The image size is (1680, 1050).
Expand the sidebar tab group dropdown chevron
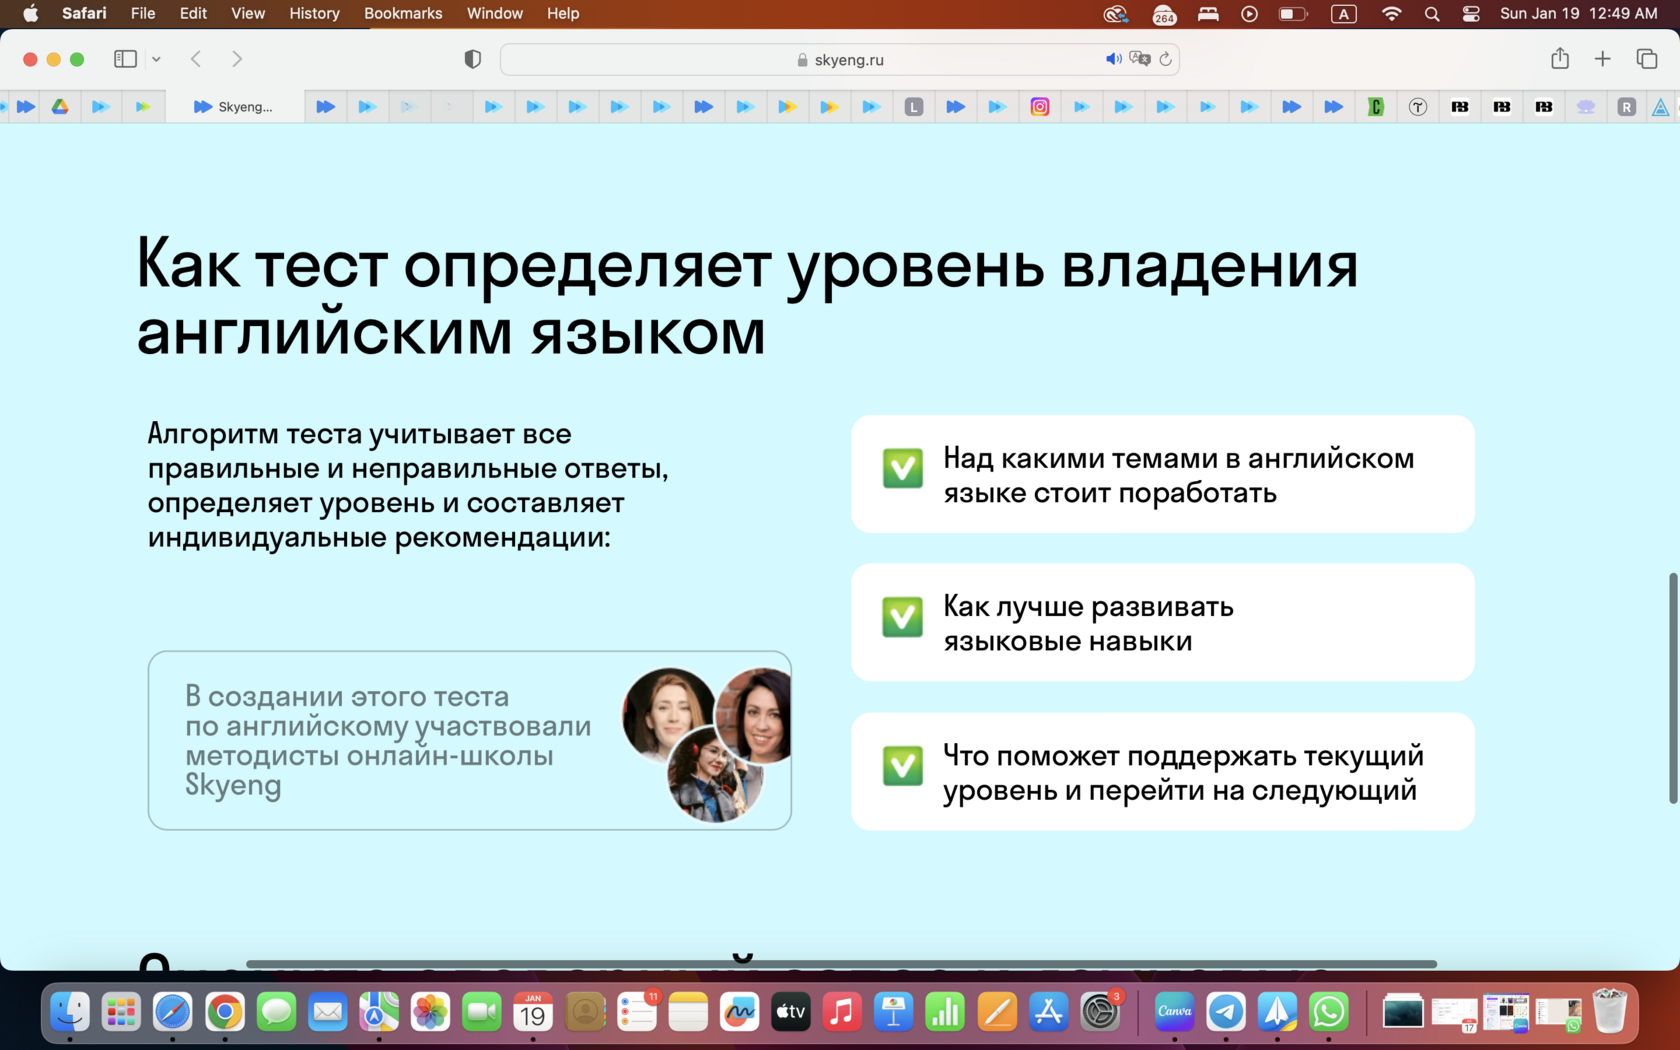(x=156, y=59)
